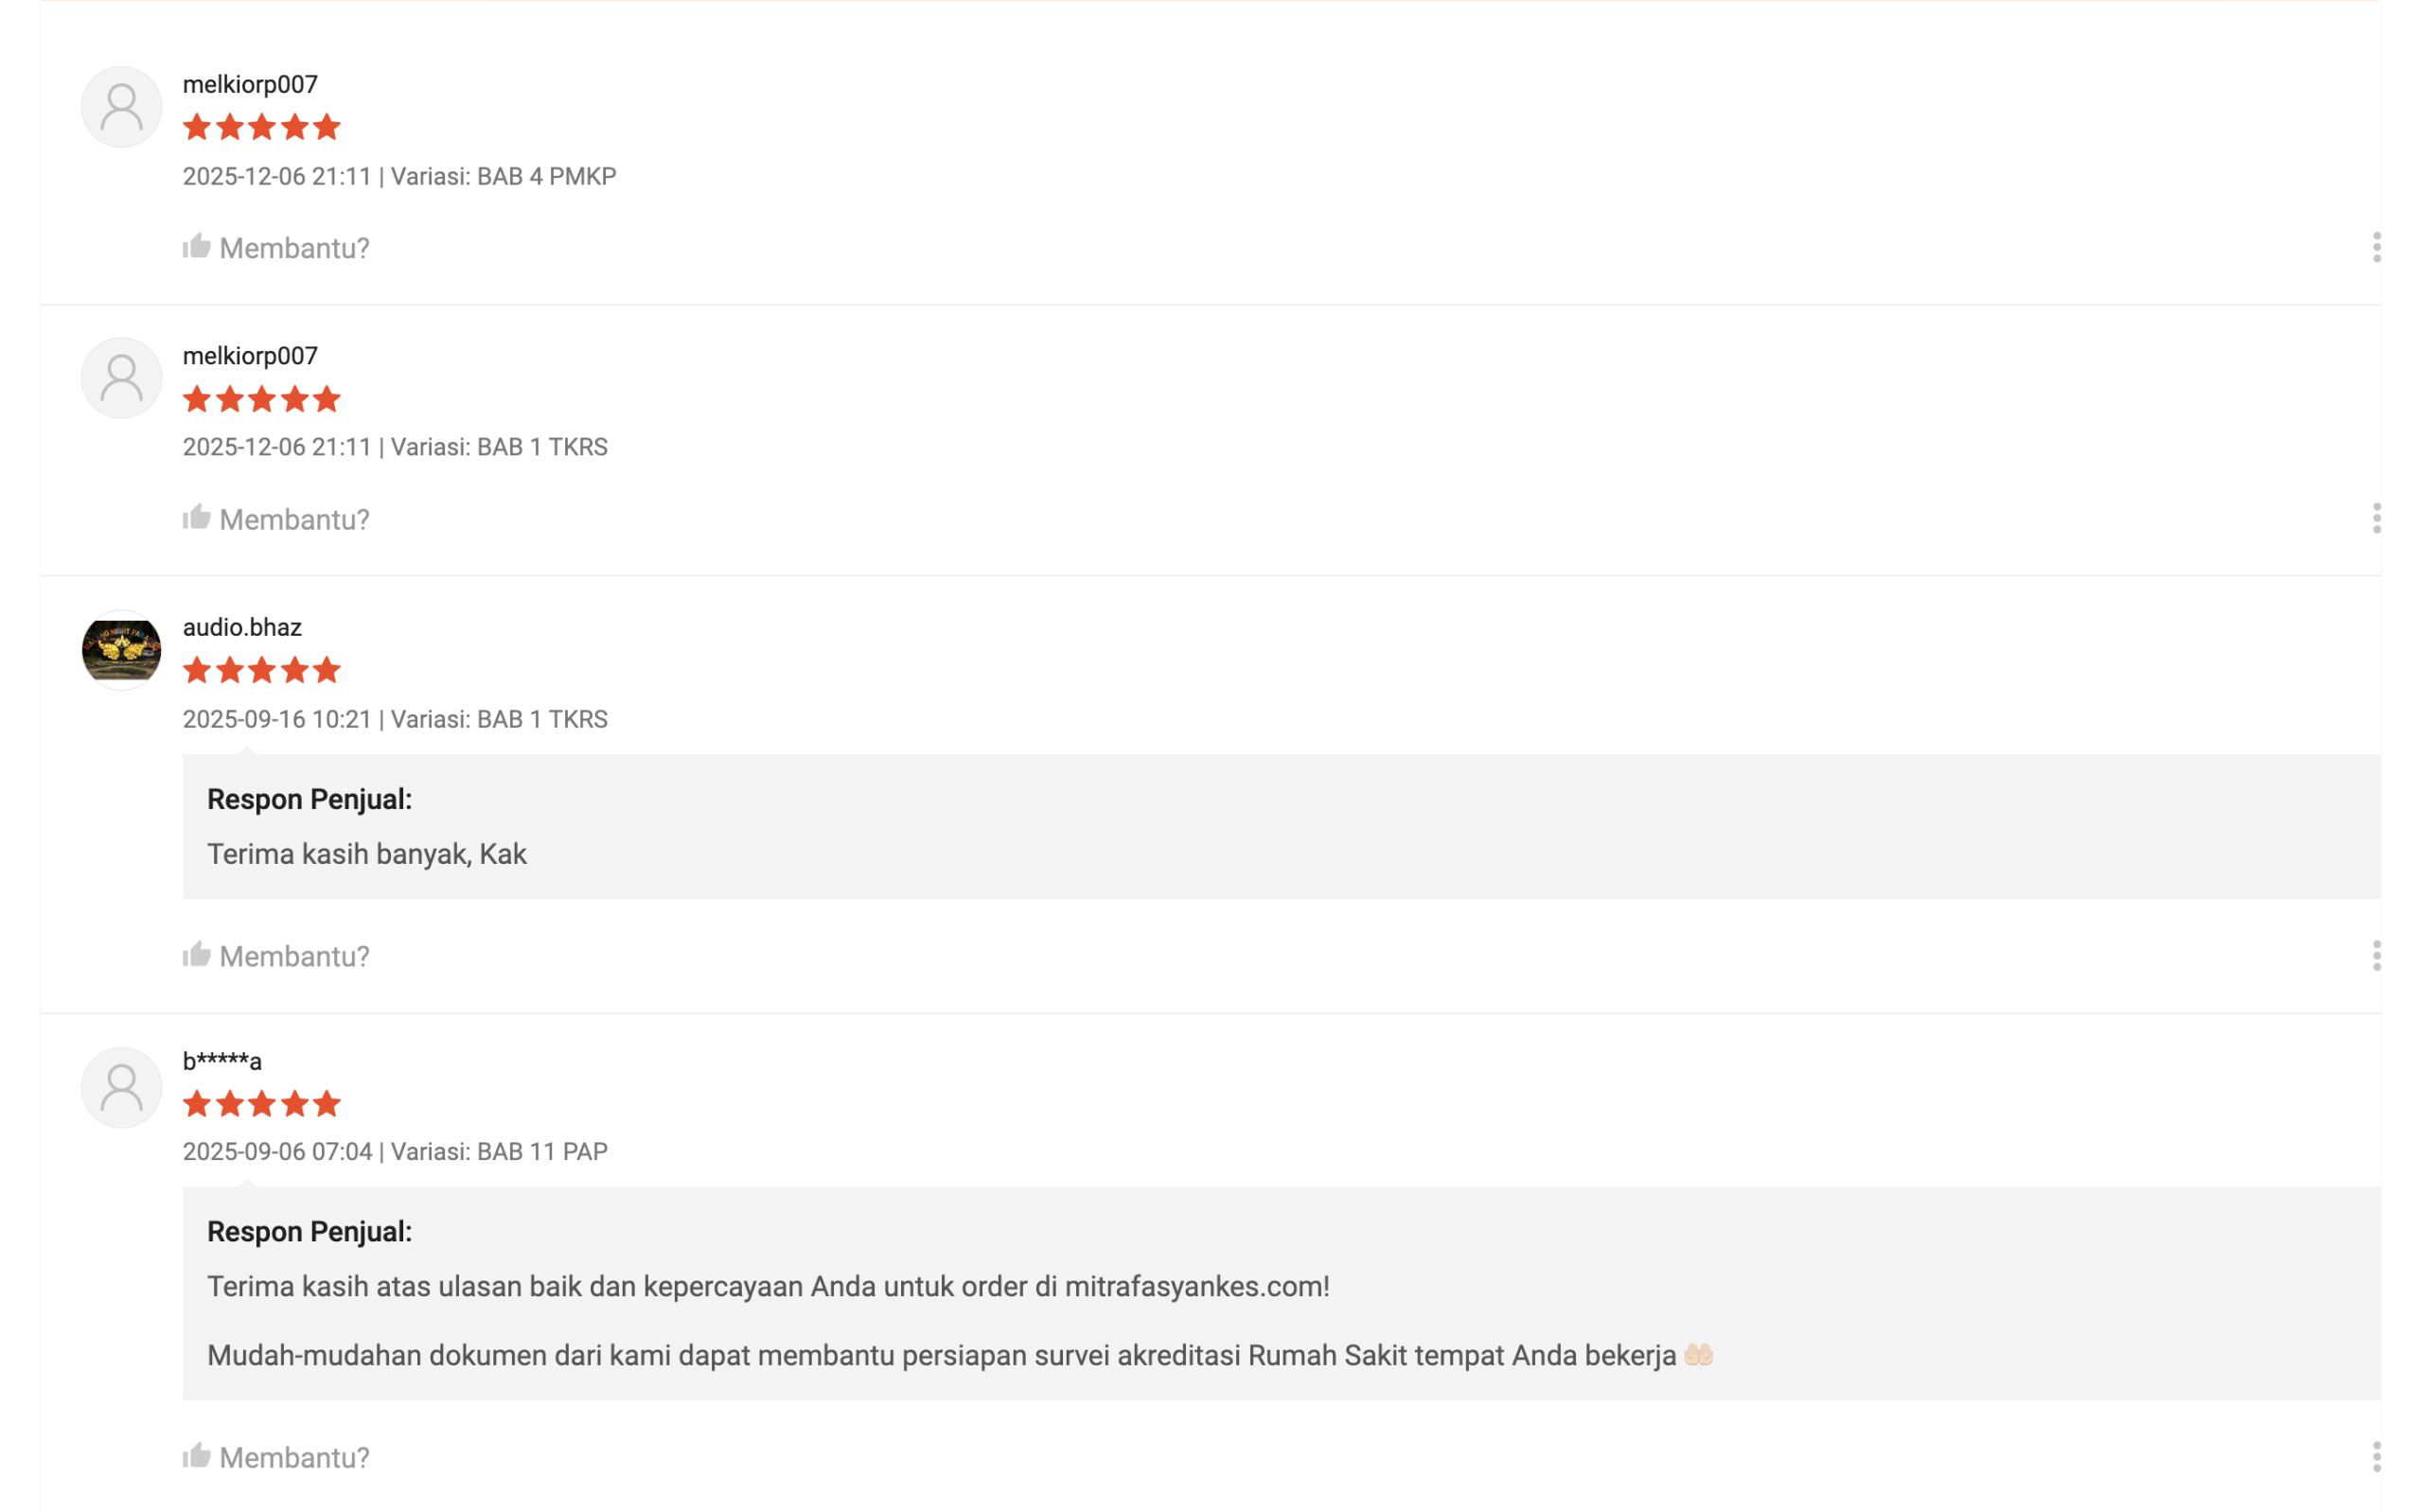Open three-dot menu on audio.bhaz's review

[x=2376, y=955]
